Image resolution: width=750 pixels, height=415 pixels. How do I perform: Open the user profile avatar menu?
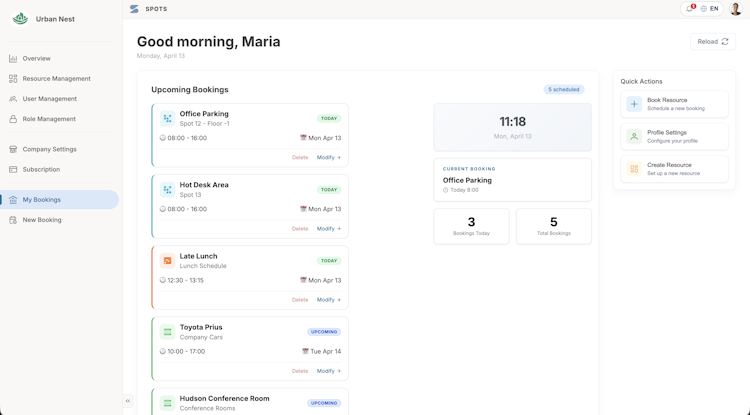coord(735,9)
